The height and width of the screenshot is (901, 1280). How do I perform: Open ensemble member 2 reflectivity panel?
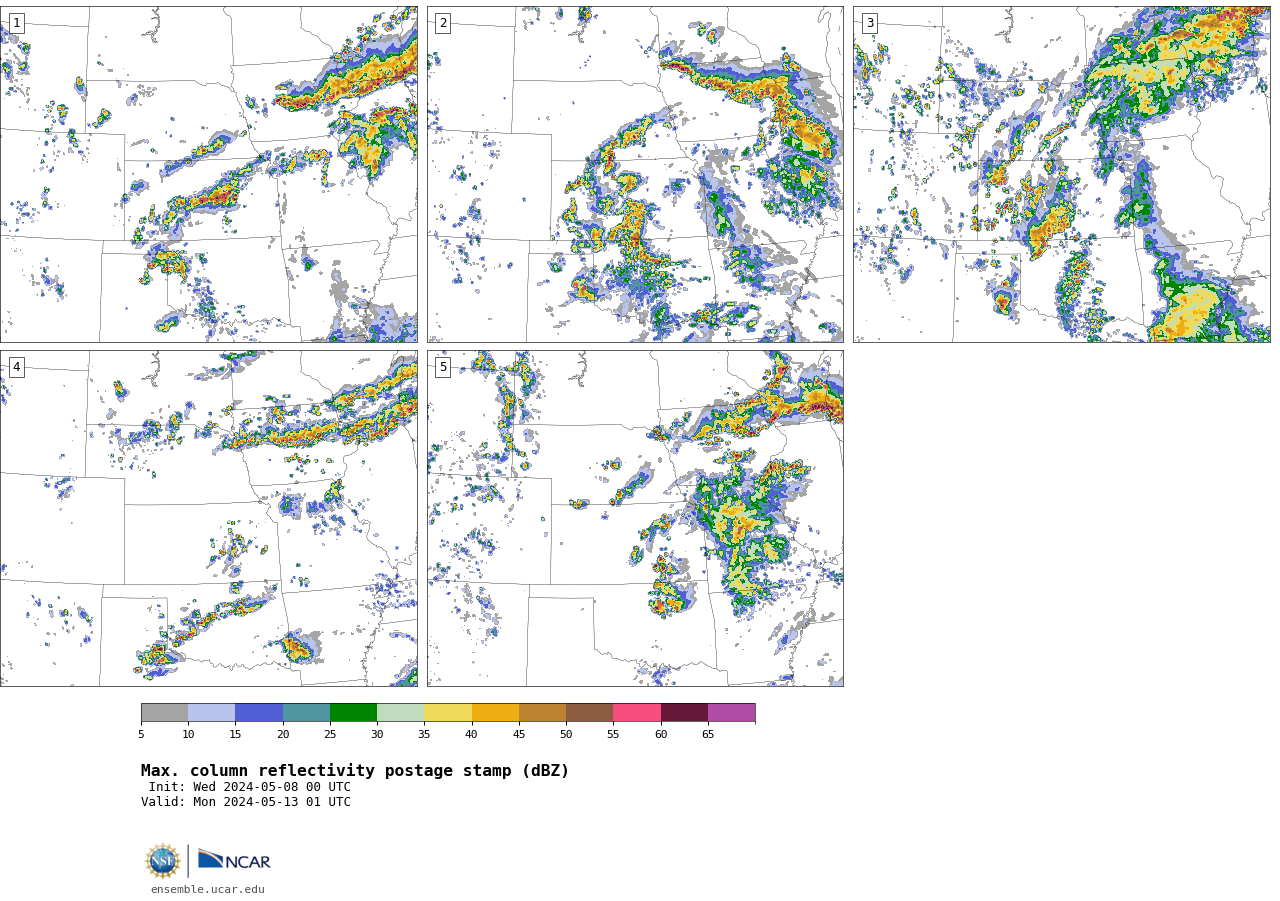(x=635, y=174)
